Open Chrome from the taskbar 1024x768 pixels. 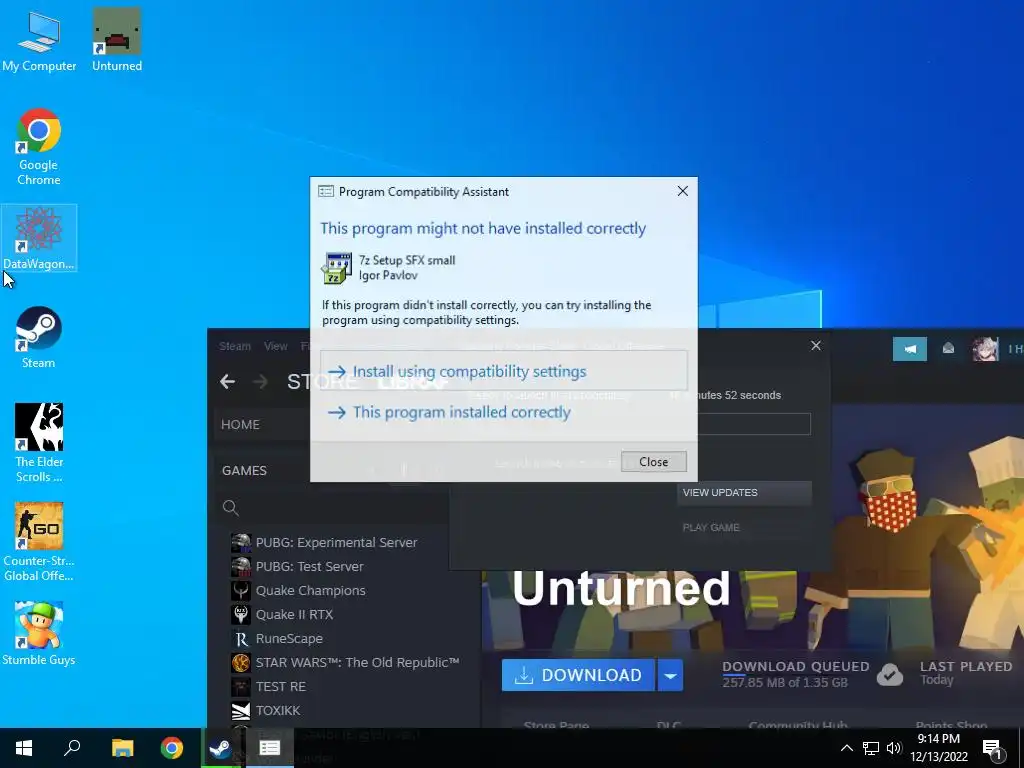coord(172,748)
